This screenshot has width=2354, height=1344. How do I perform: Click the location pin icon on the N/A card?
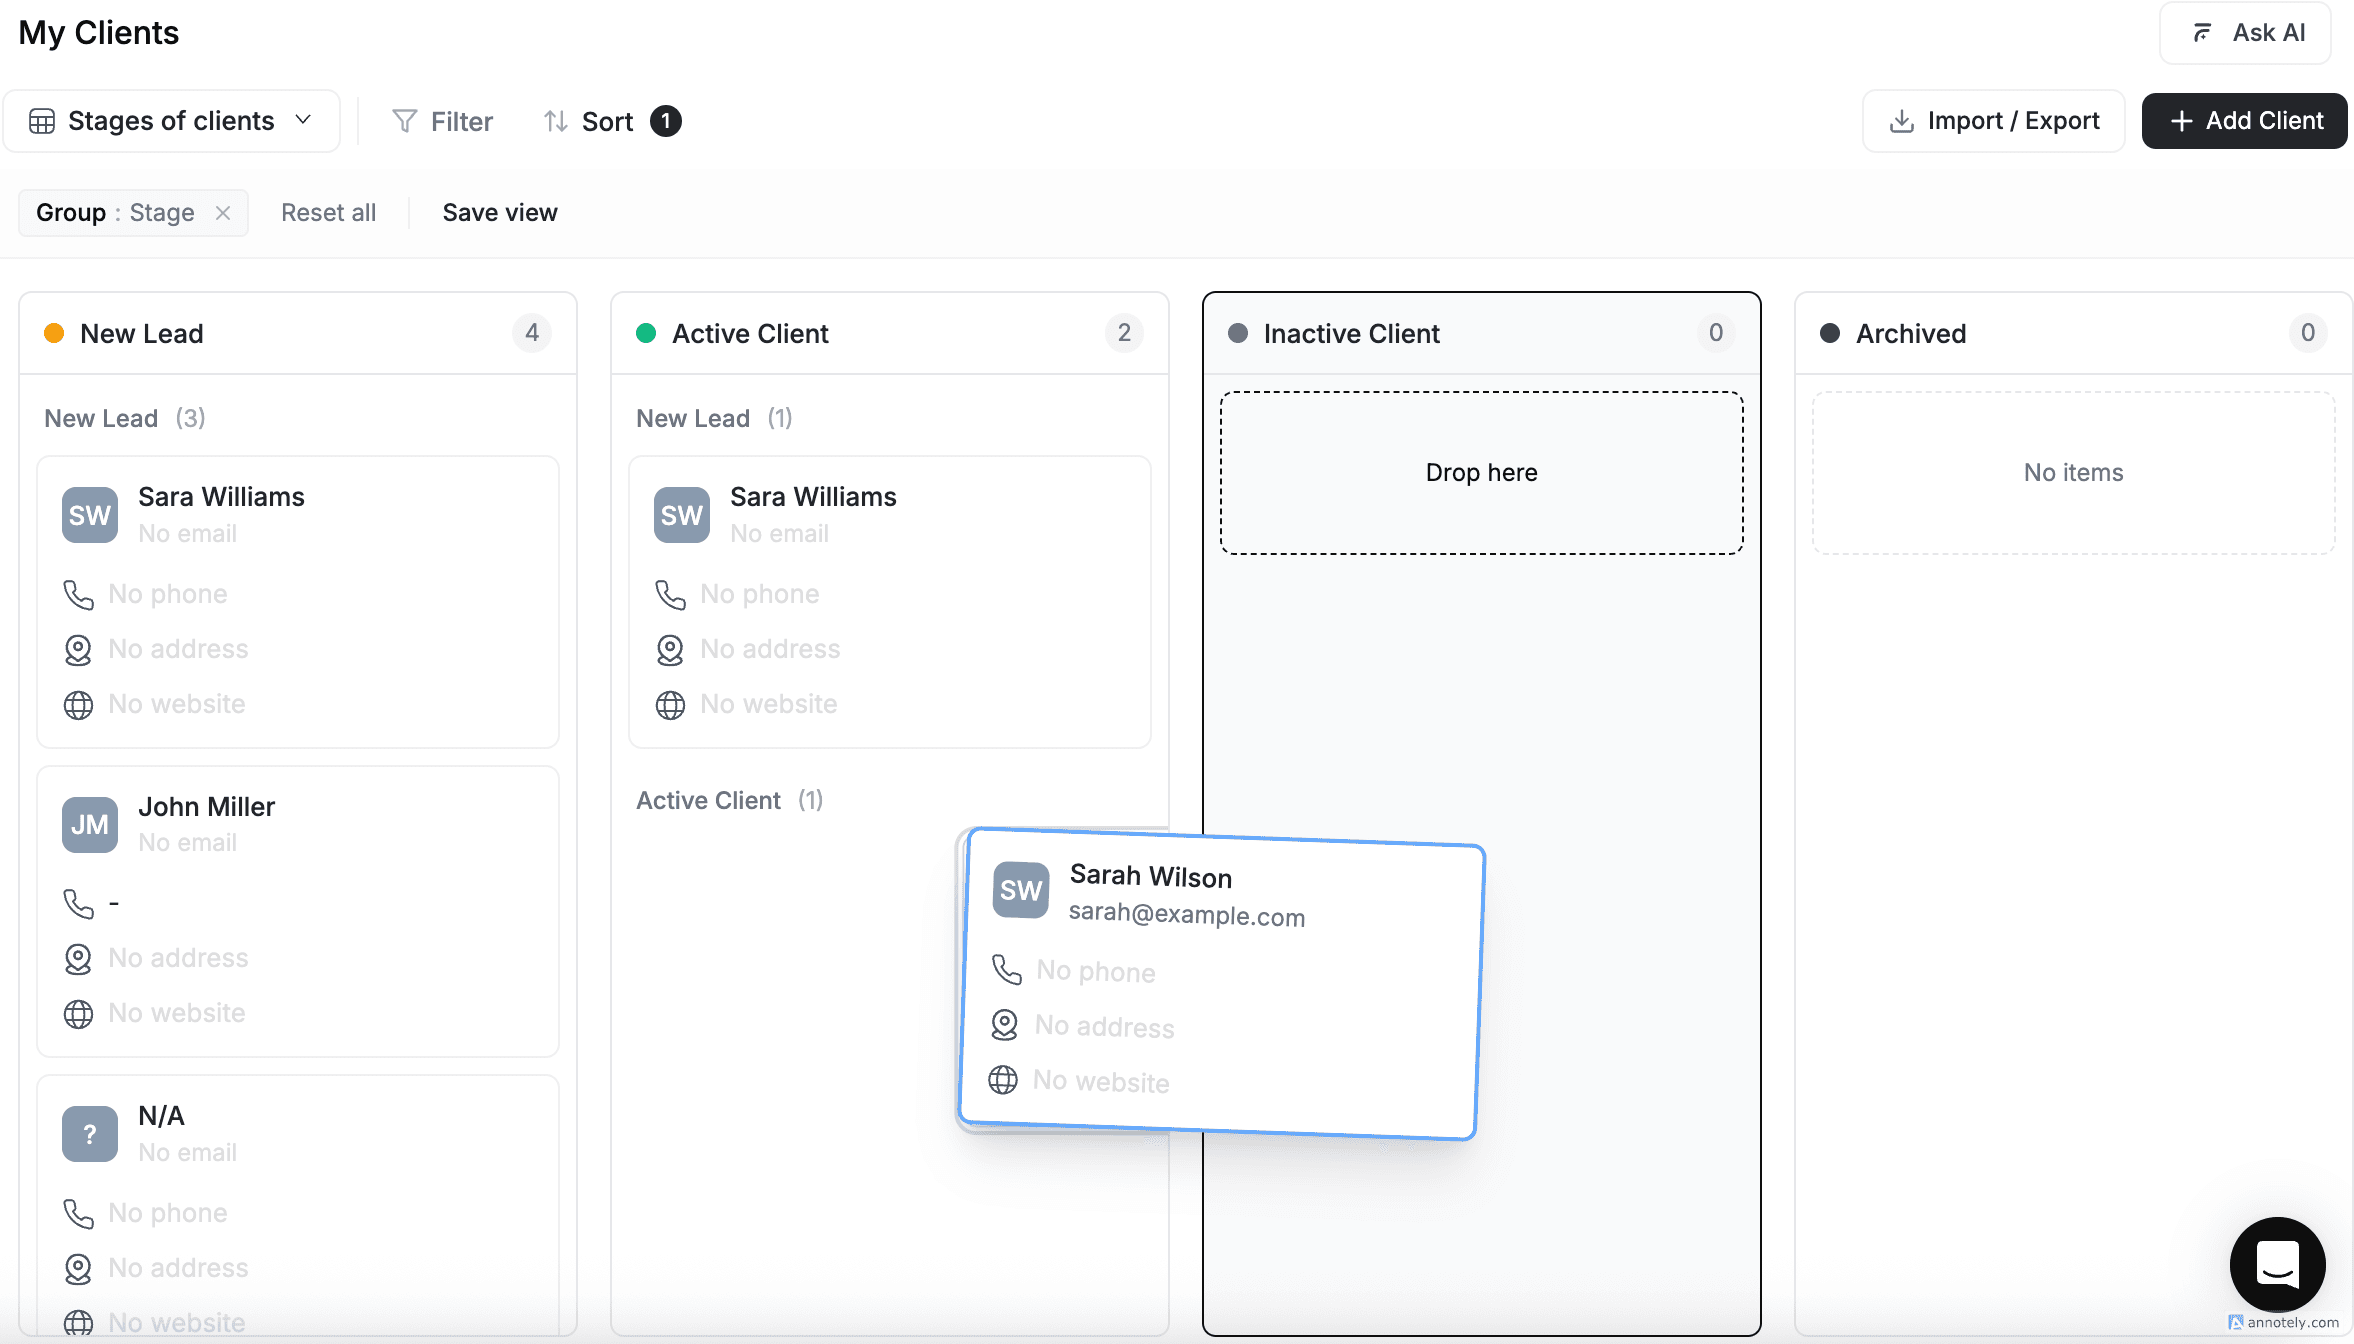coord(78,1267)
